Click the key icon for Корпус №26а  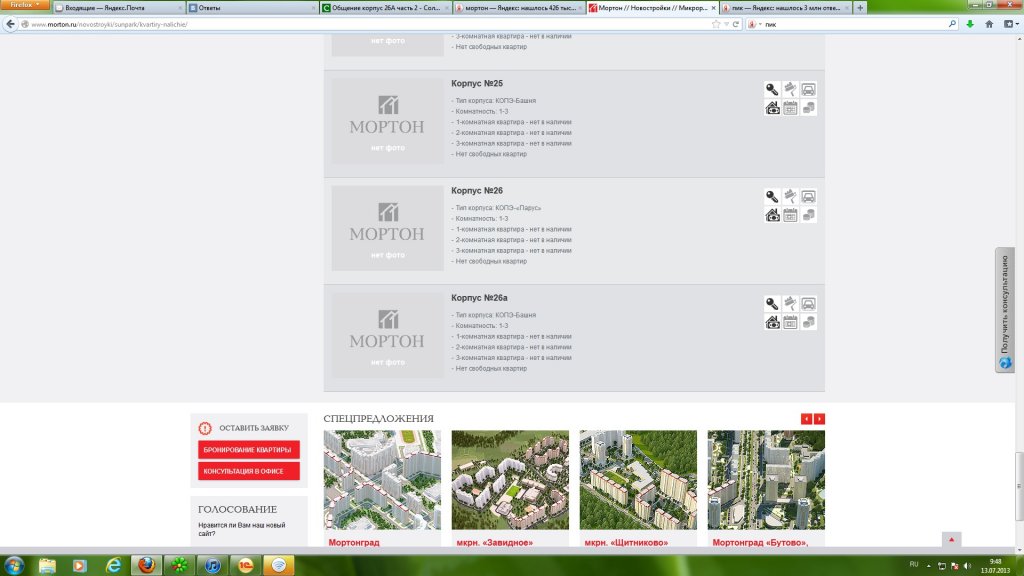tap(772, 304)
